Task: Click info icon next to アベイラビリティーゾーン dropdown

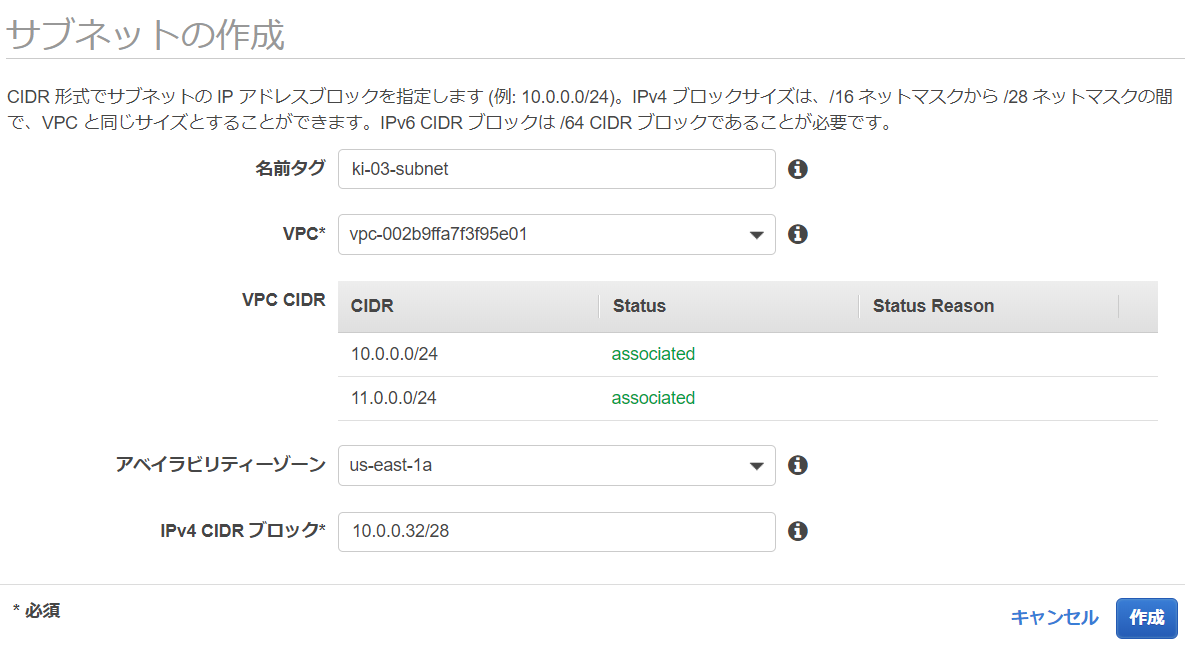Action: pyautogui.click(x=797, y=464)
